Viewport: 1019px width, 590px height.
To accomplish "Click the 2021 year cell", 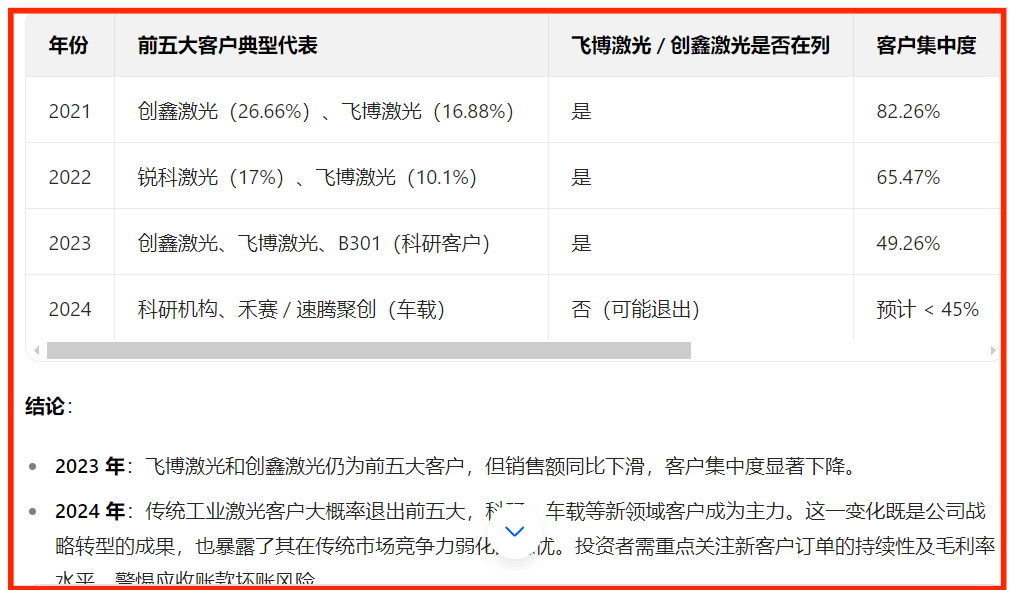I will coord(70,111).
